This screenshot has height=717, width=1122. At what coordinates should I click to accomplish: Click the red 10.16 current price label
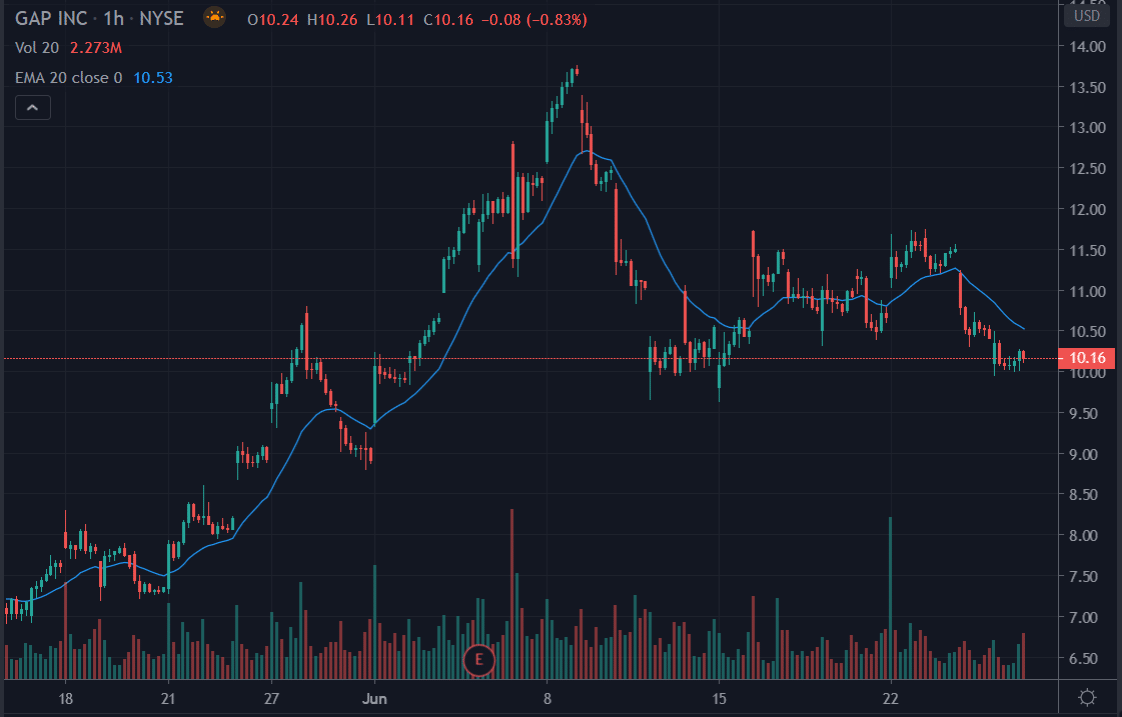(x=1086, y=358)
